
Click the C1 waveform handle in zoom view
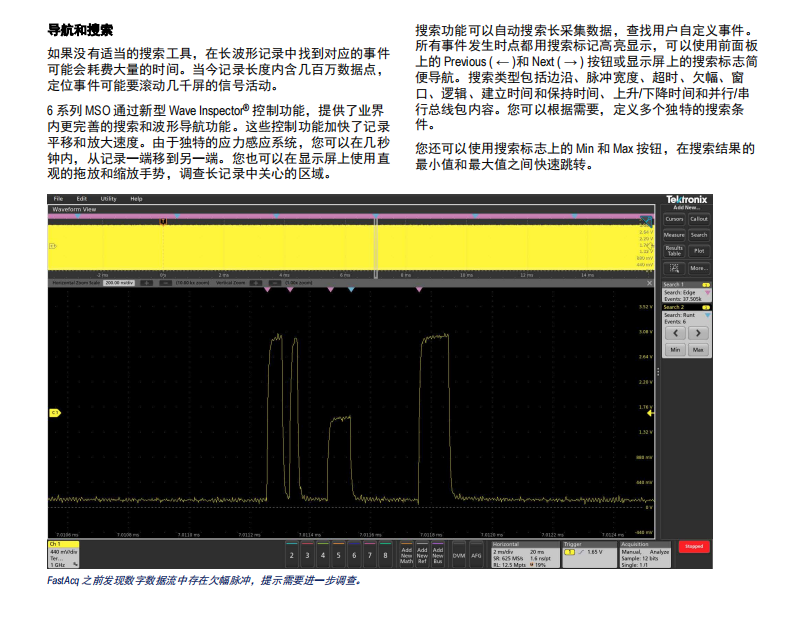click(54, 413)
